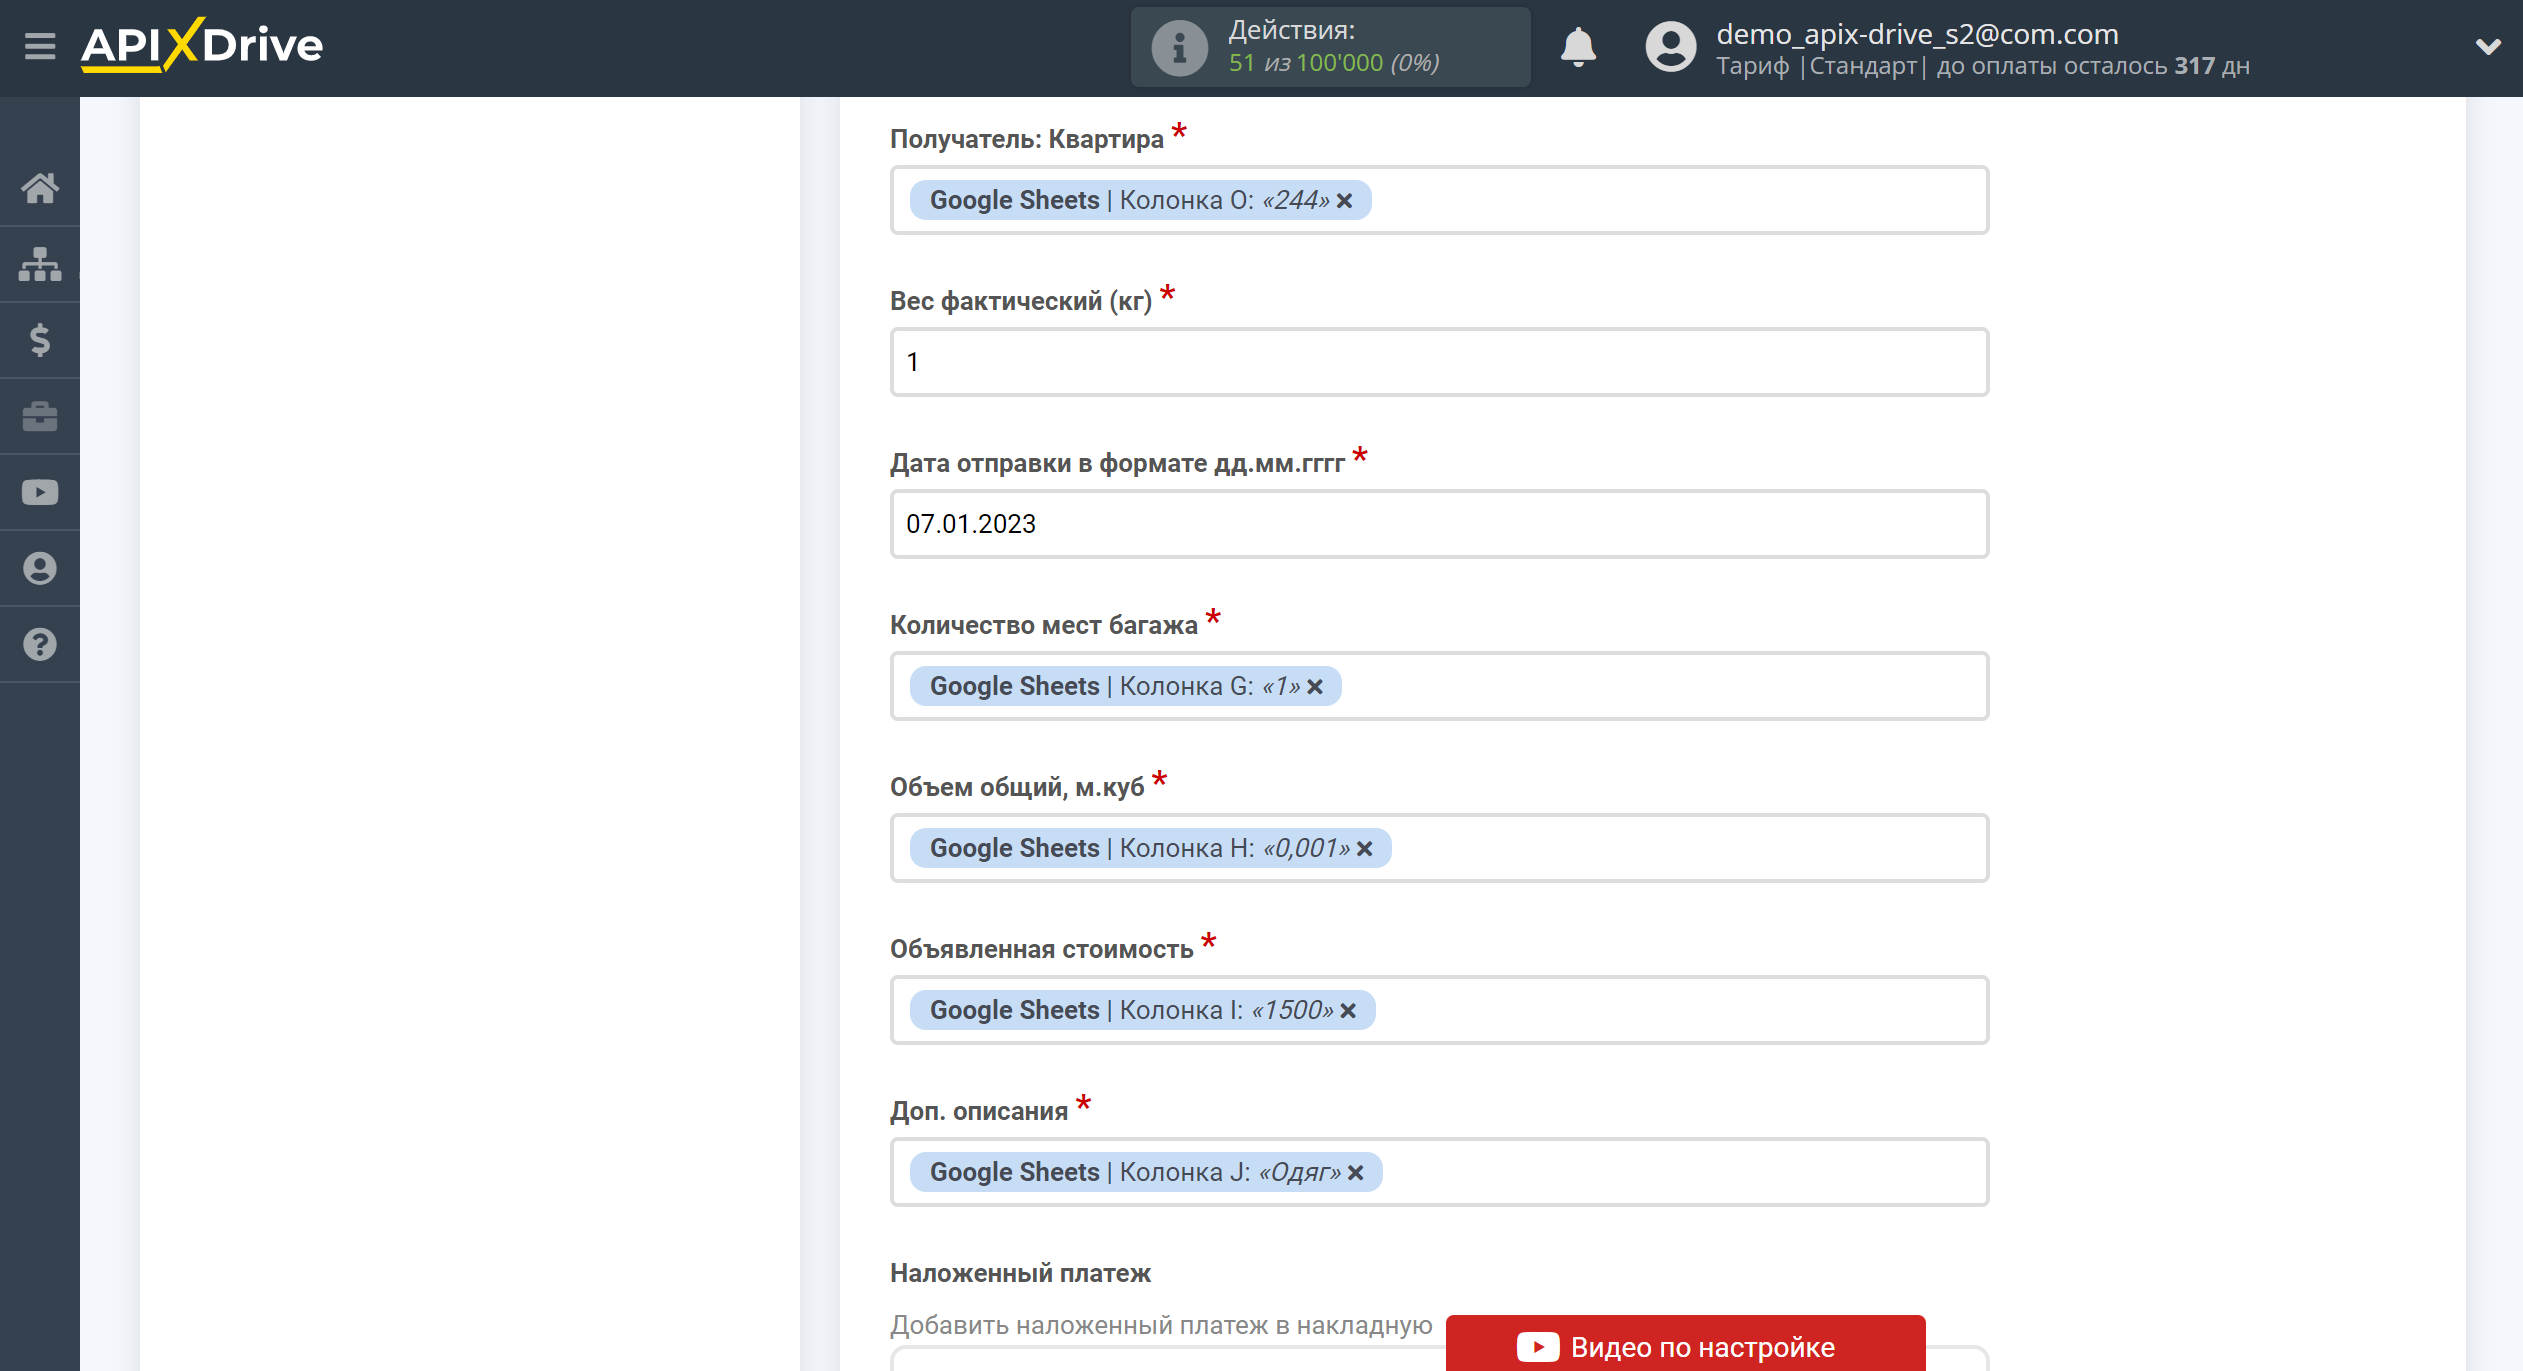Viewport: 2523px width, 1371px height.
Task: Open the profile user icon in sidebar
Action: [x=40, y=568]
